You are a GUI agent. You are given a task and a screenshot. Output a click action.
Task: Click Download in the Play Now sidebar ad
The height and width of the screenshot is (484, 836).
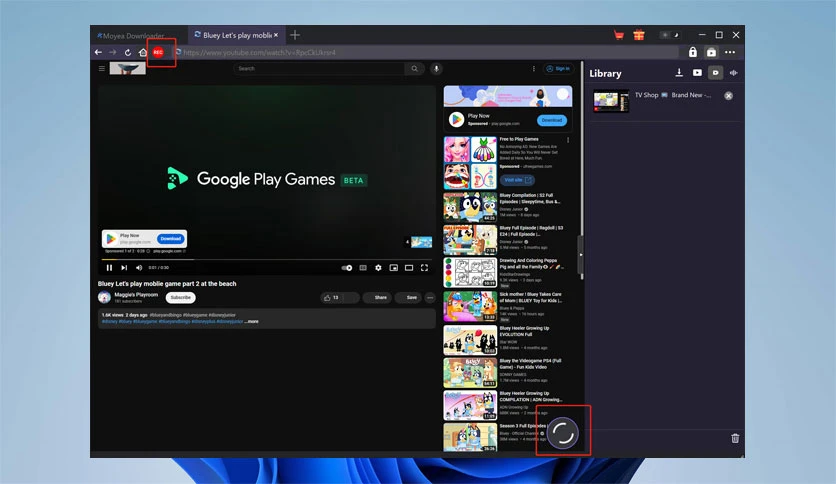552,120
